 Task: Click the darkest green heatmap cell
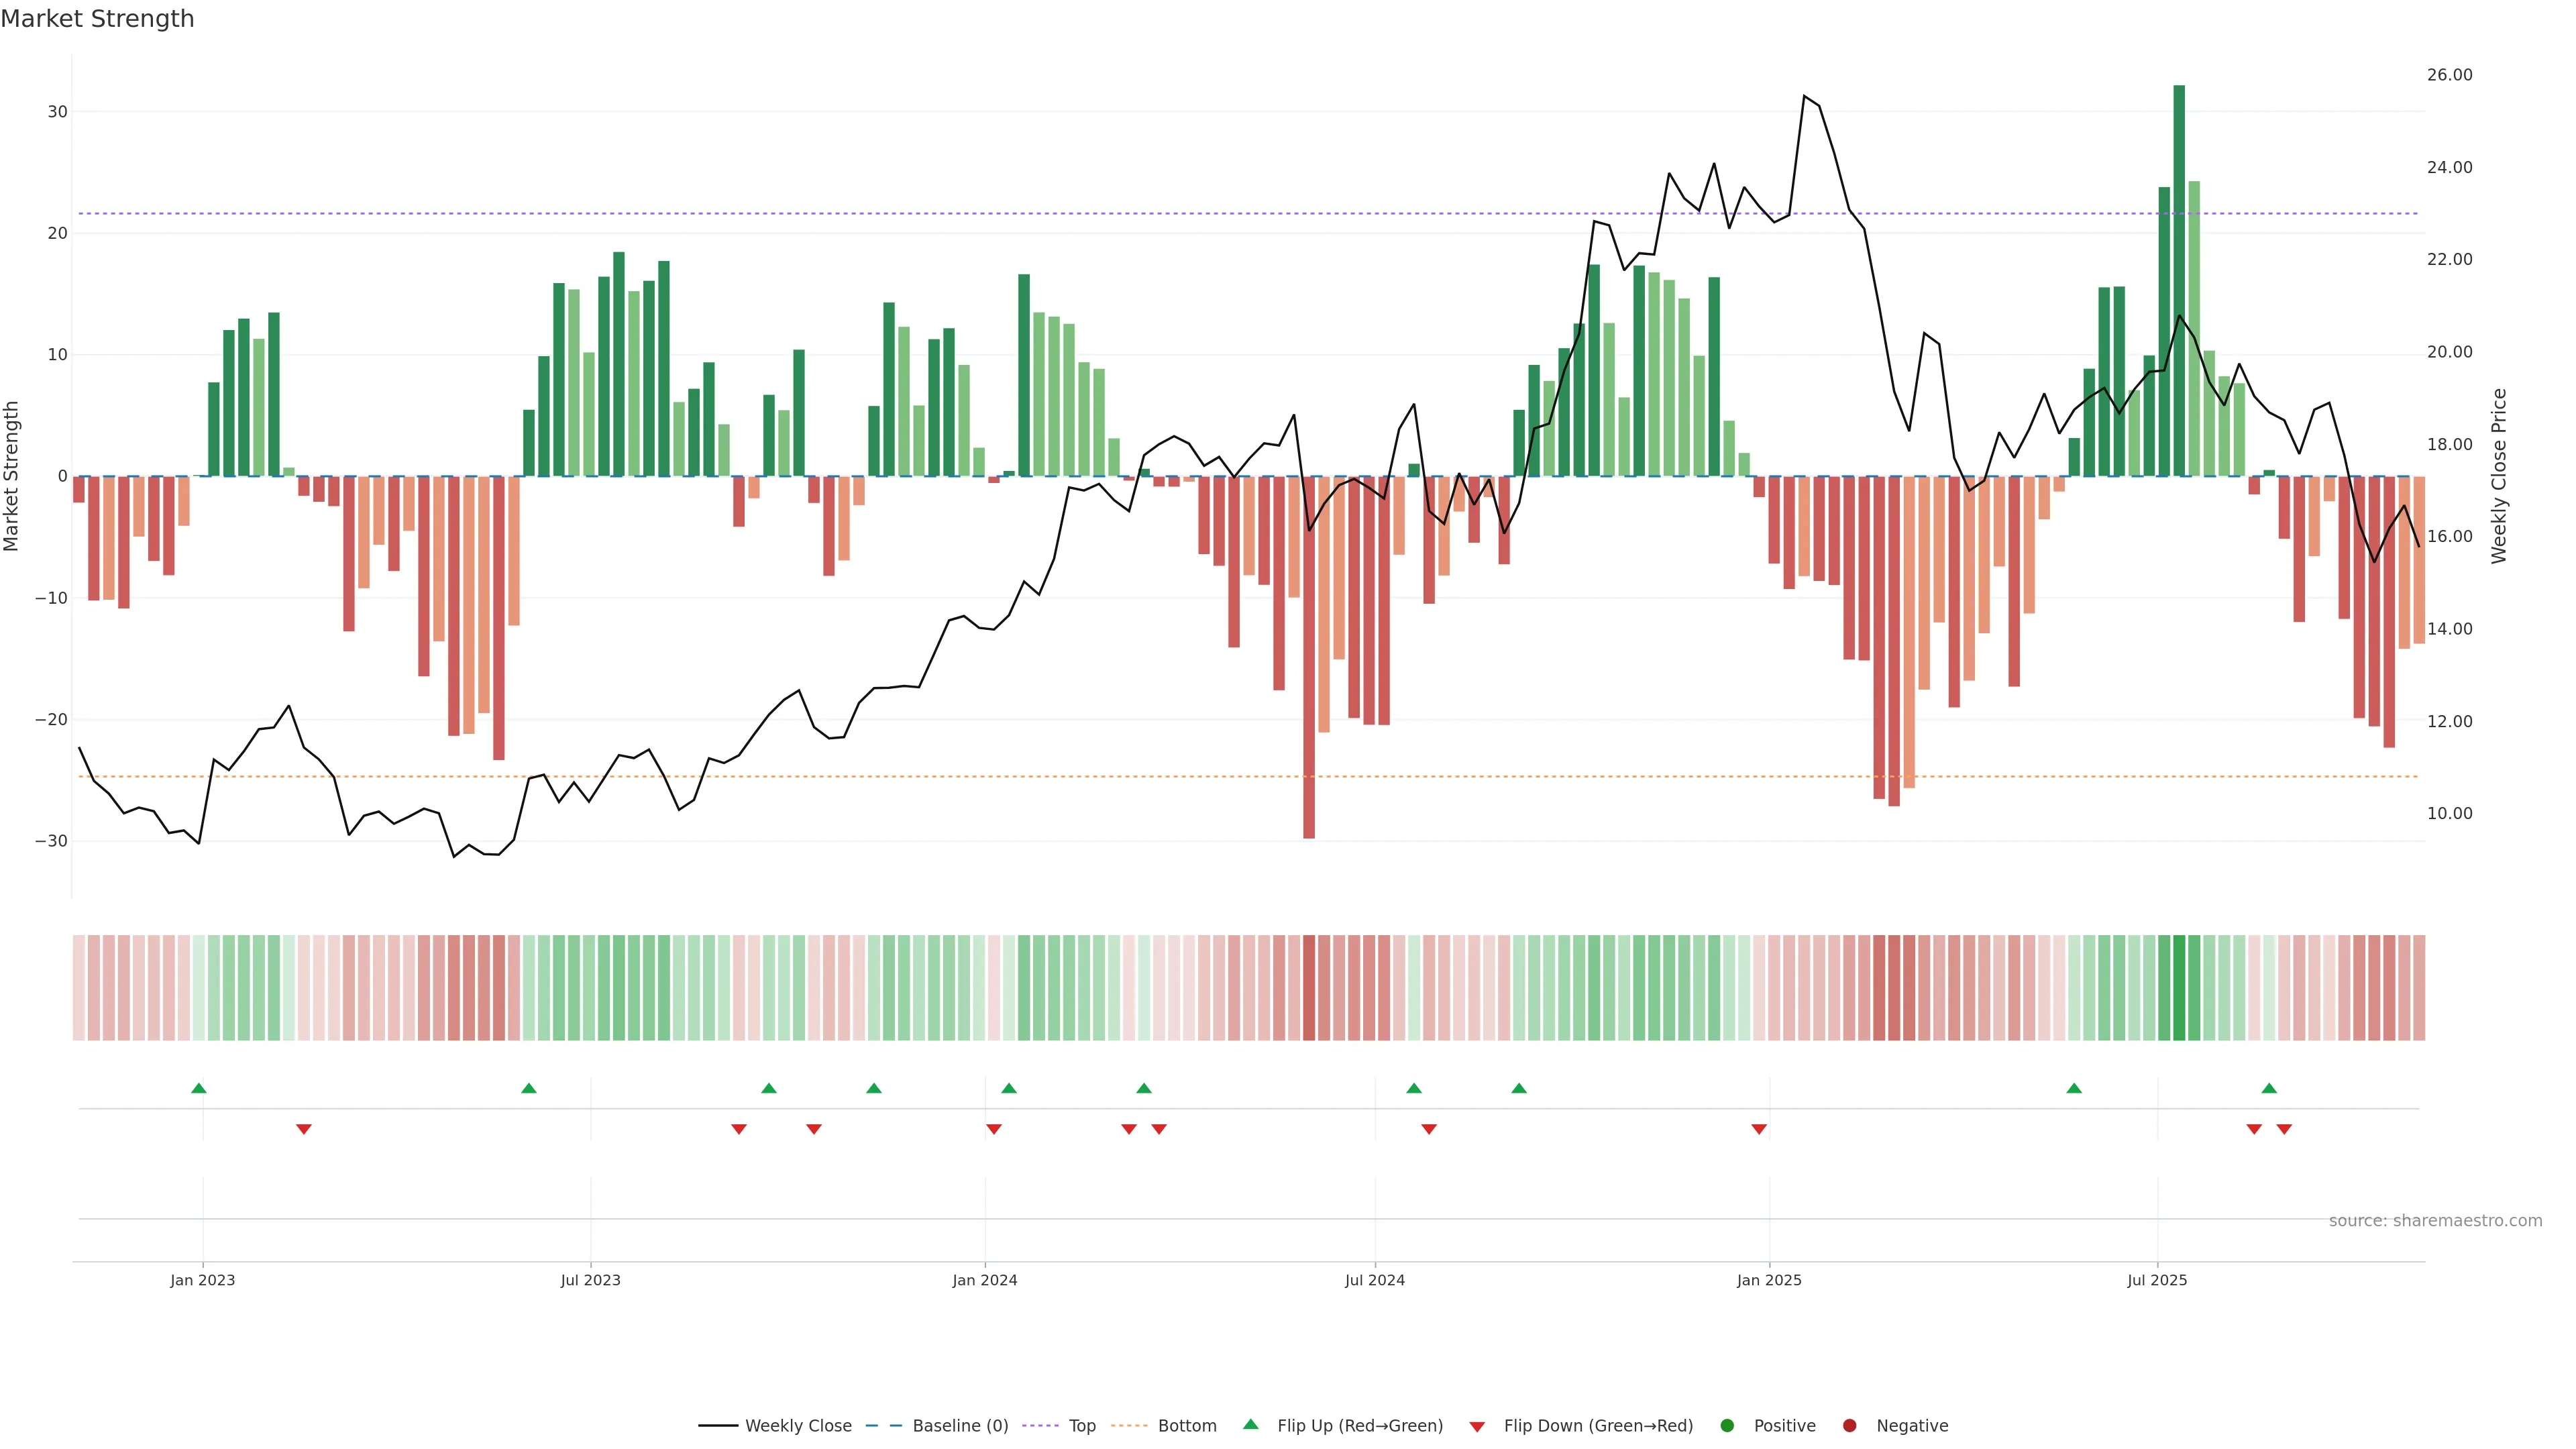2179,987
